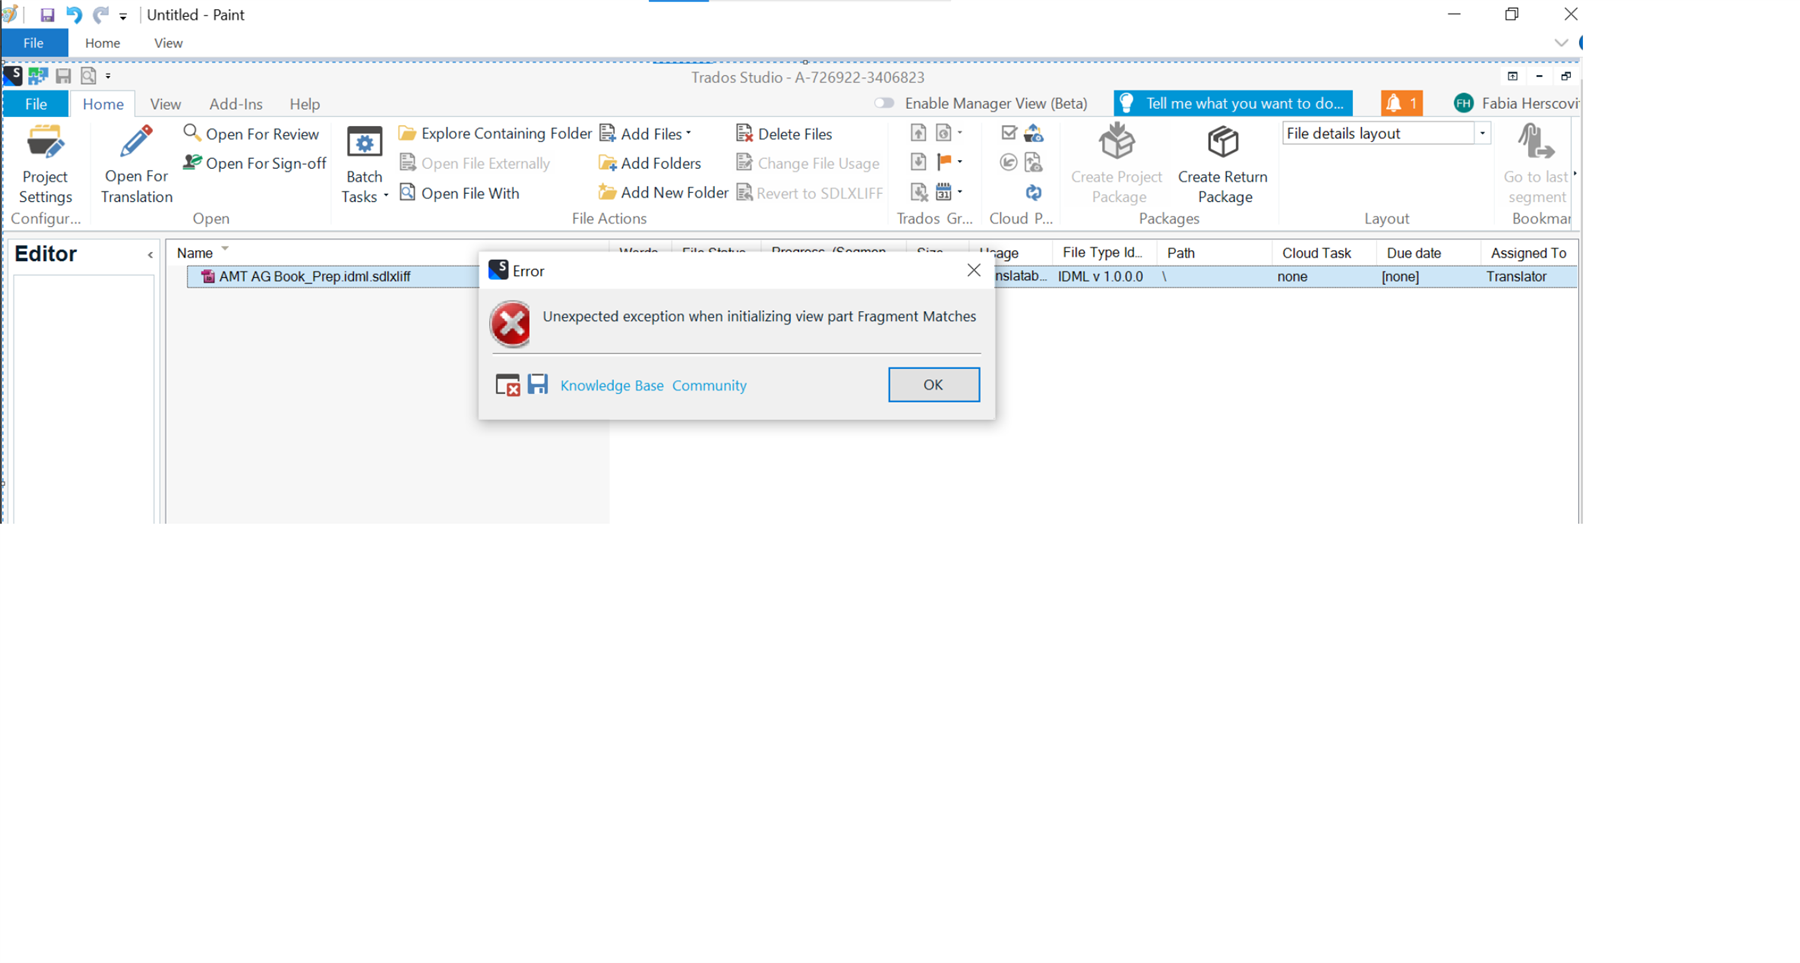Viewport: 1800px width, 963px height.
Task: Click Cloud Task column header
Action: (x=1316, y=253)
